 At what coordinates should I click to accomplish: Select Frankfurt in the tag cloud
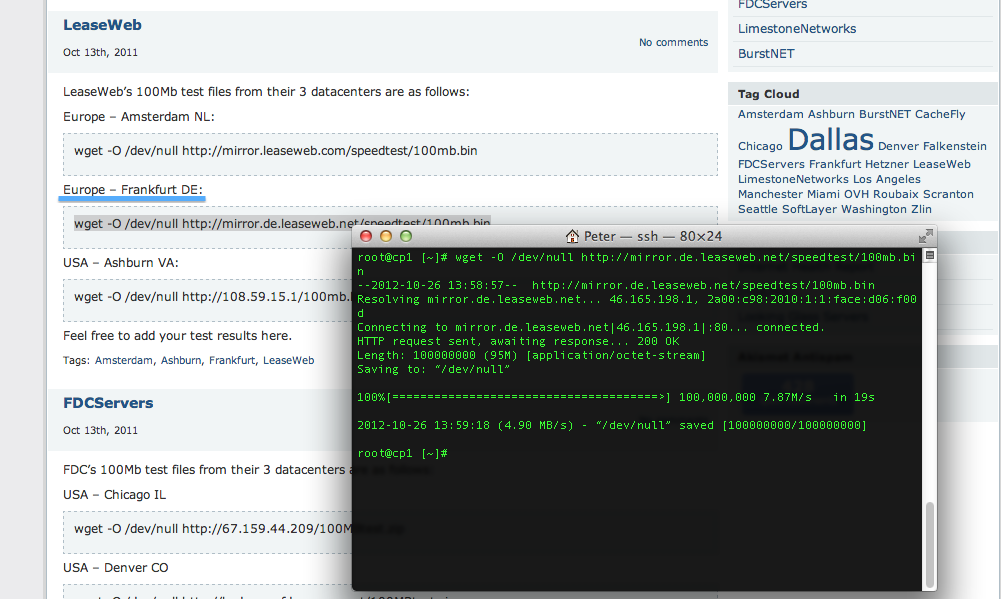point(835,164)
